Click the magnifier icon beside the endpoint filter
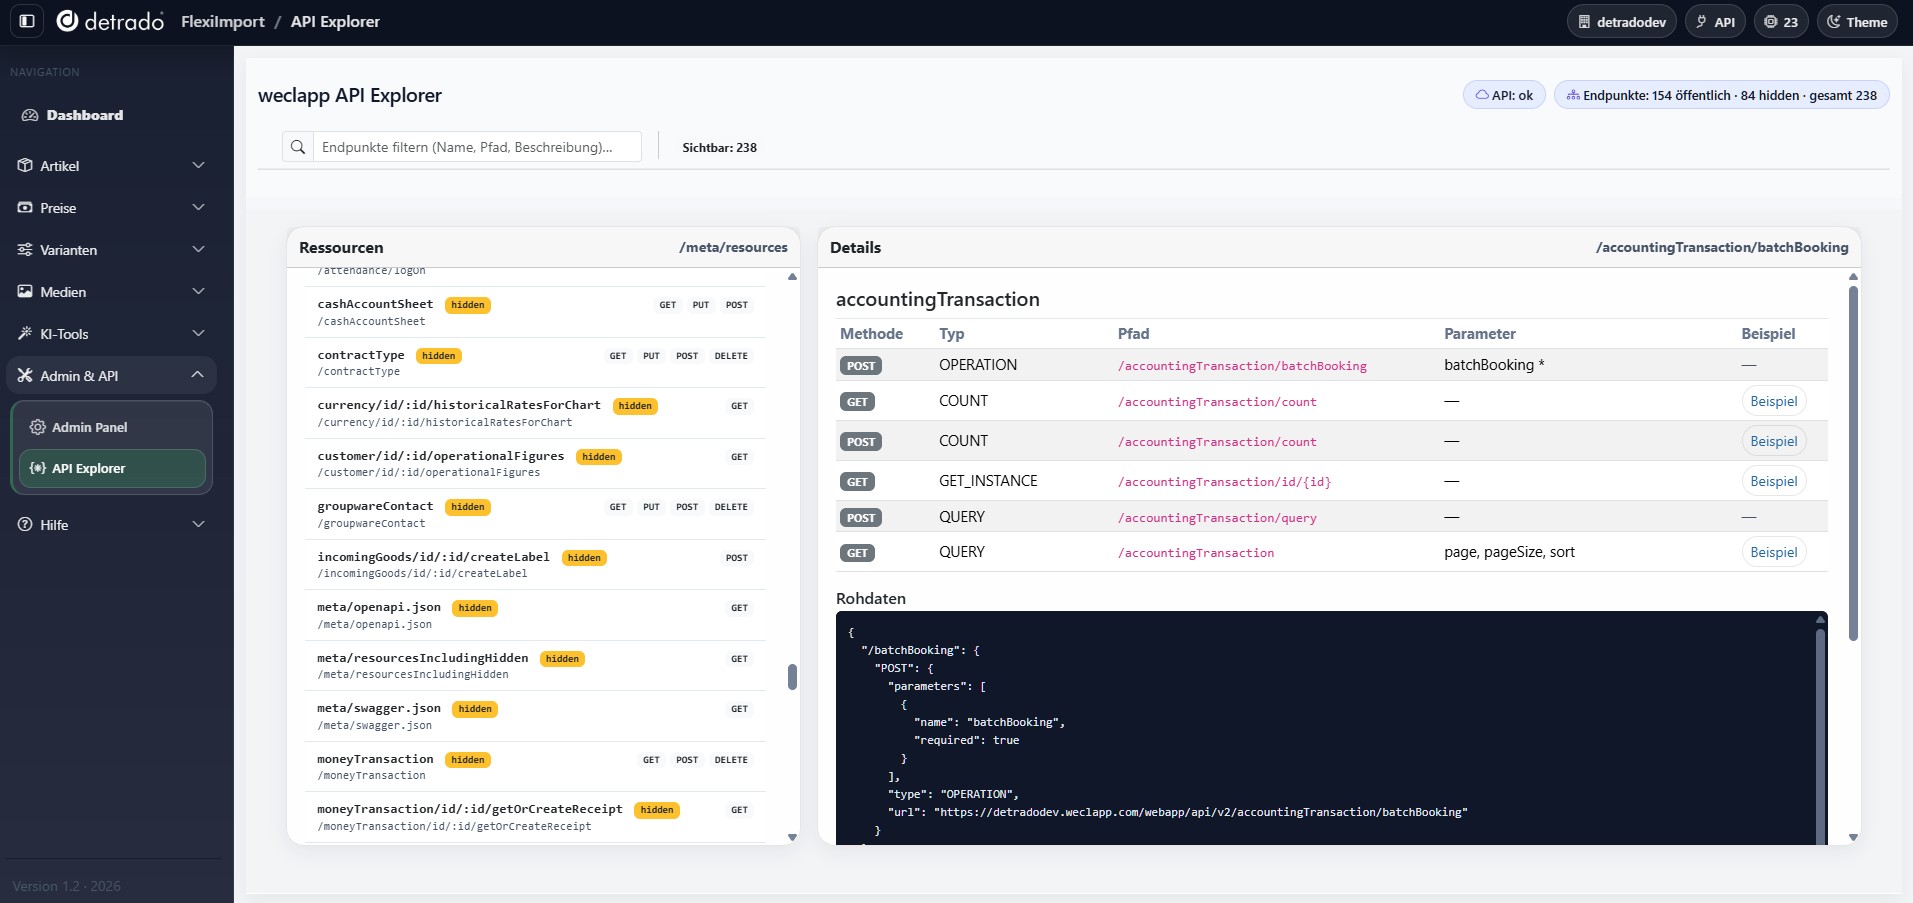Image resolution: width=1913 pixels, height=903 pixels. click(298, 147)
